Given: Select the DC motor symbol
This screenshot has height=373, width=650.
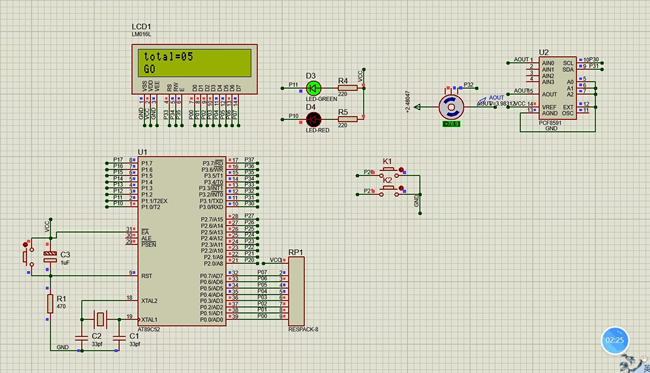Looking at the screenshot, I should point(451,107).
